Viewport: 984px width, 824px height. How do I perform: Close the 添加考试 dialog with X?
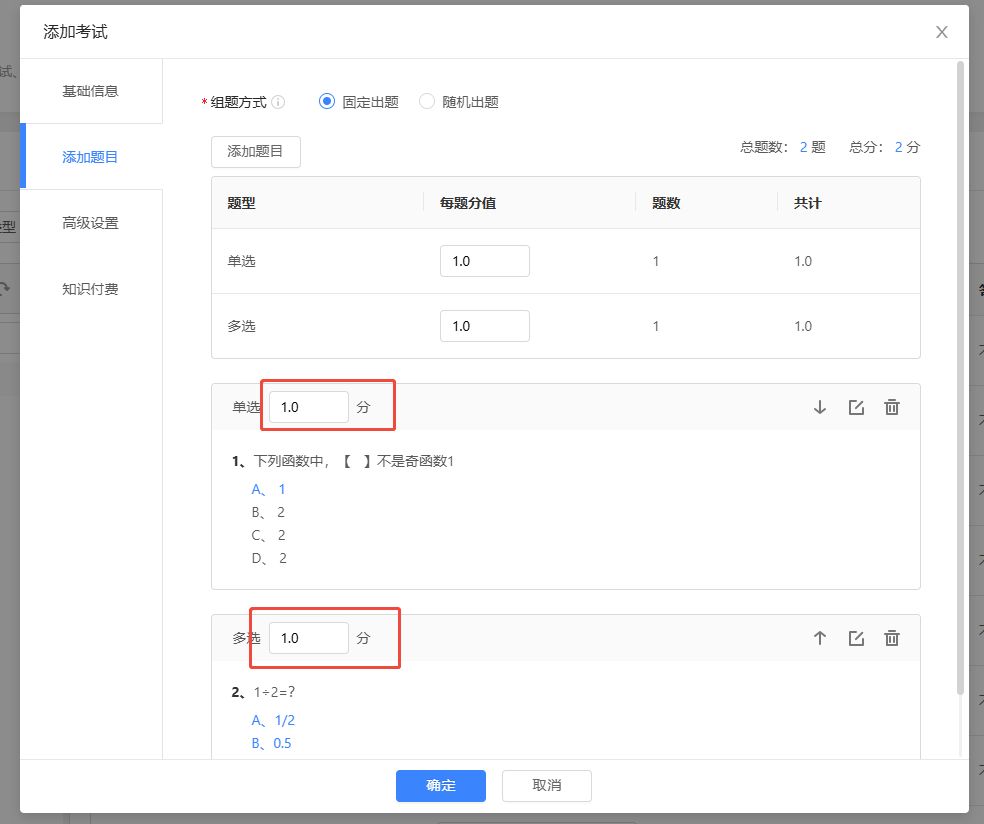941,32
